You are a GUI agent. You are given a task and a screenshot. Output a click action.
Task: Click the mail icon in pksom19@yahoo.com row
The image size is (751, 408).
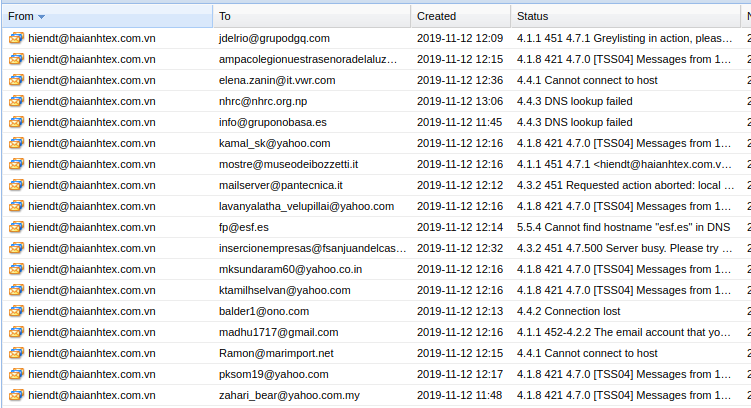[x=16, y=374]
